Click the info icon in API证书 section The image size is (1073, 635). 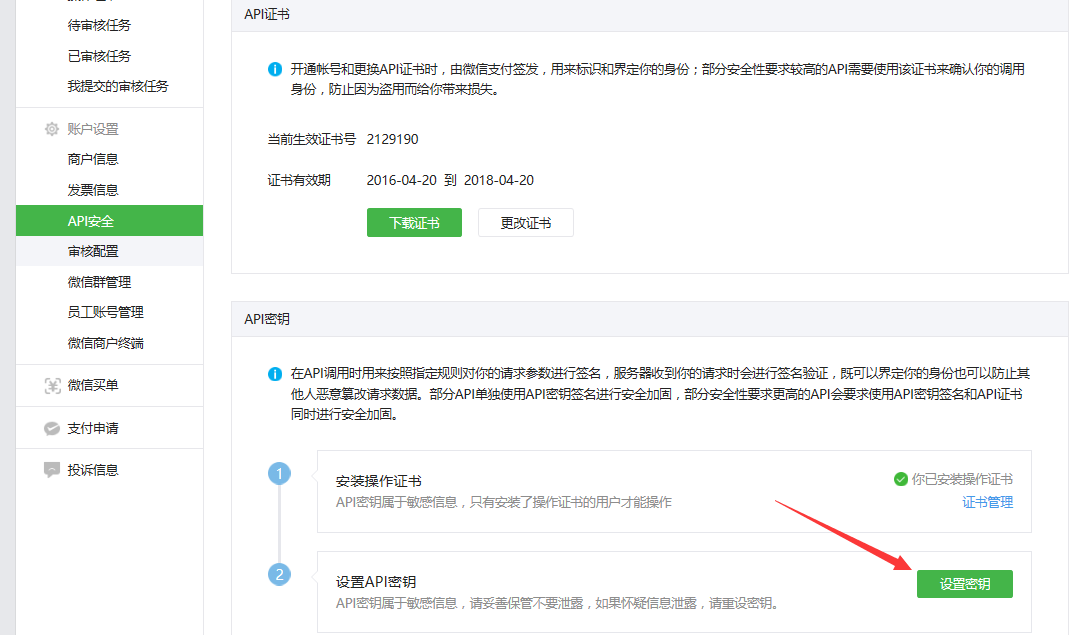click(275, 70)
